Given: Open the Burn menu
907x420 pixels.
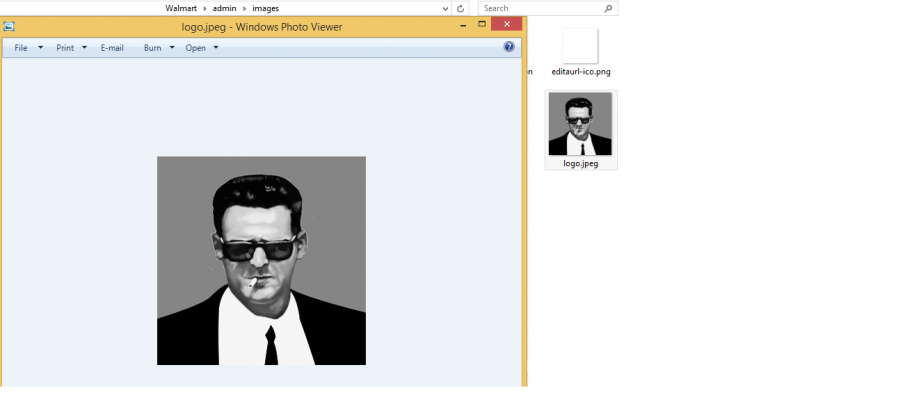Looking at the screenshot, I should pos(153,48).
